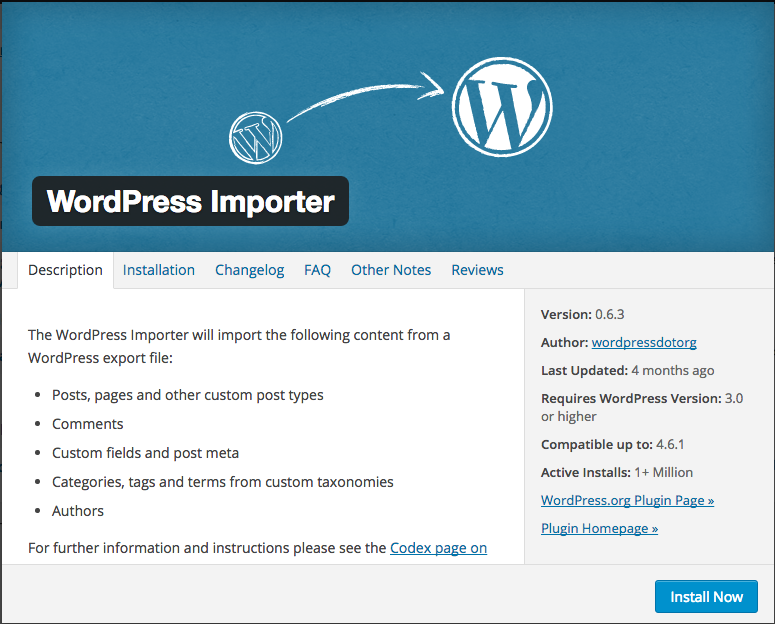
Task: Click the Requires WordPress Version text
Action: pyautogui.click(x=642, y=407)
